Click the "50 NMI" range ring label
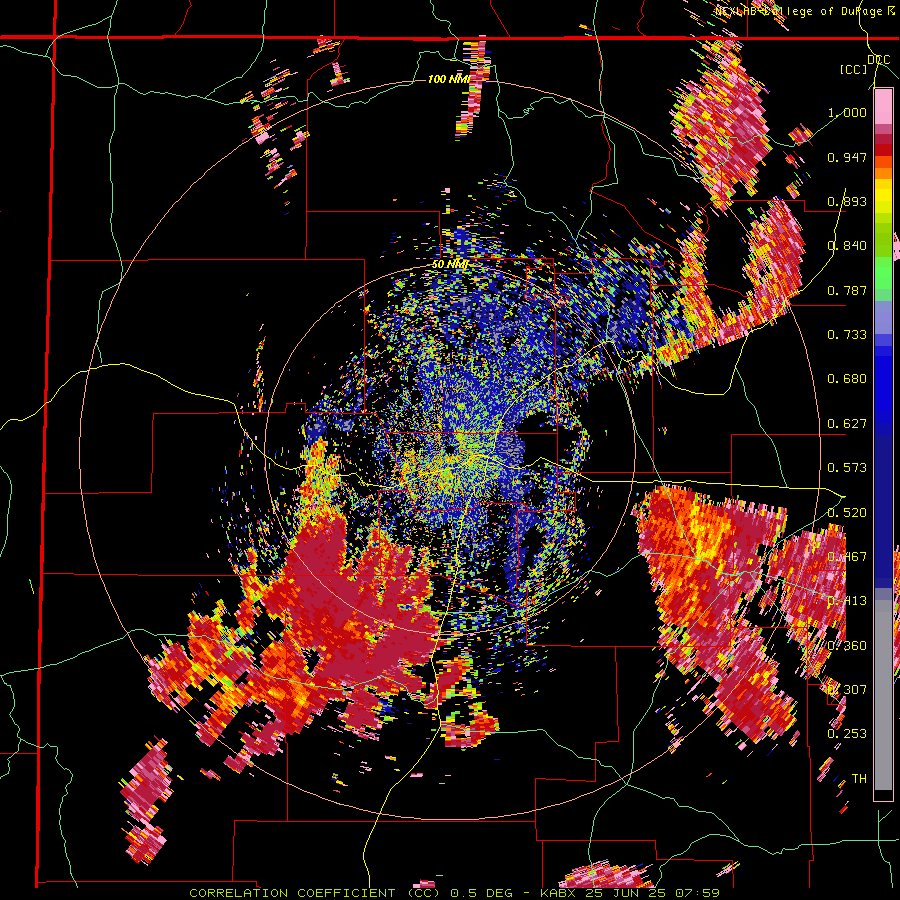This screenshot has width=900, height=900. [450, 265]
